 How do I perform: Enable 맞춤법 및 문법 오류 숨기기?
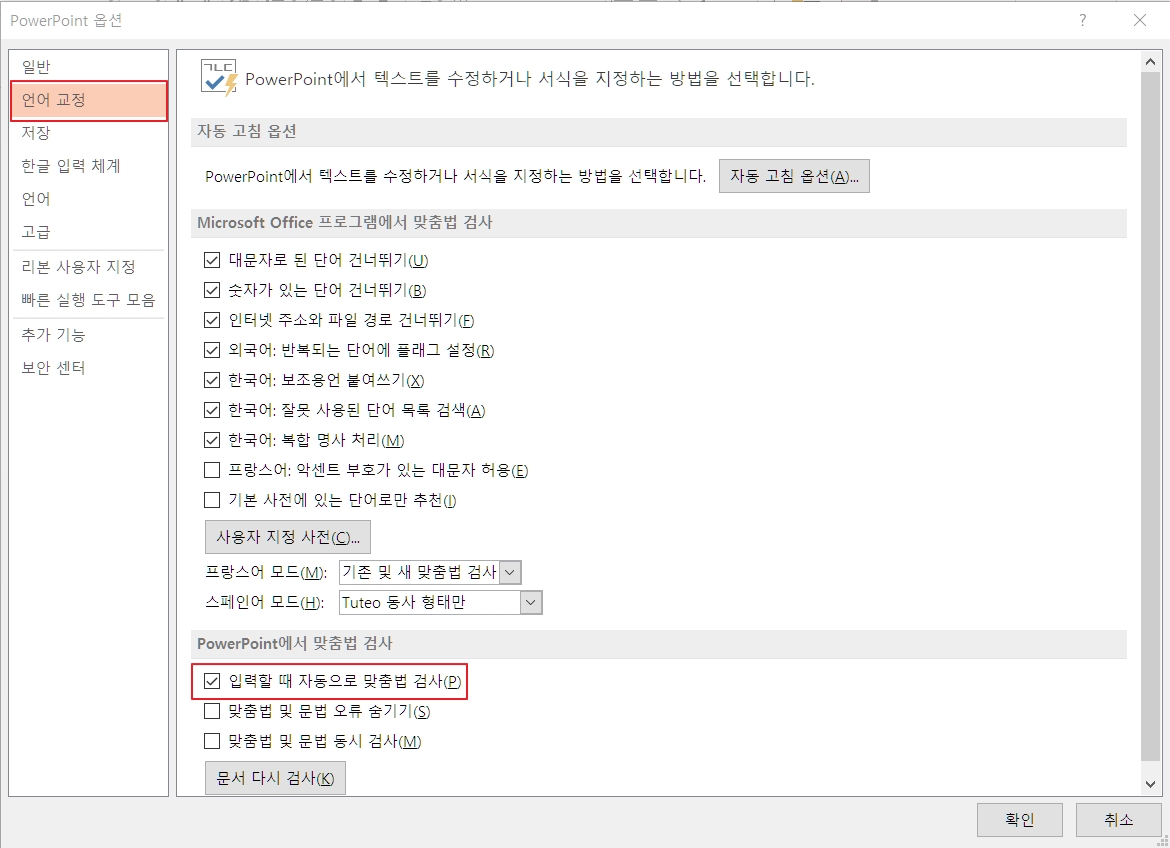pyautogui.click(x=212, y=711)
